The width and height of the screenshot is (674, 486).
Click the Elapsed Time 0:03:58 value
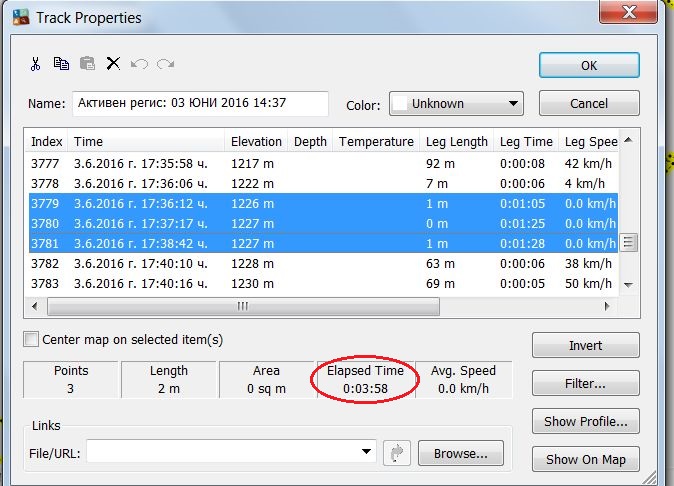pos(365,388)
